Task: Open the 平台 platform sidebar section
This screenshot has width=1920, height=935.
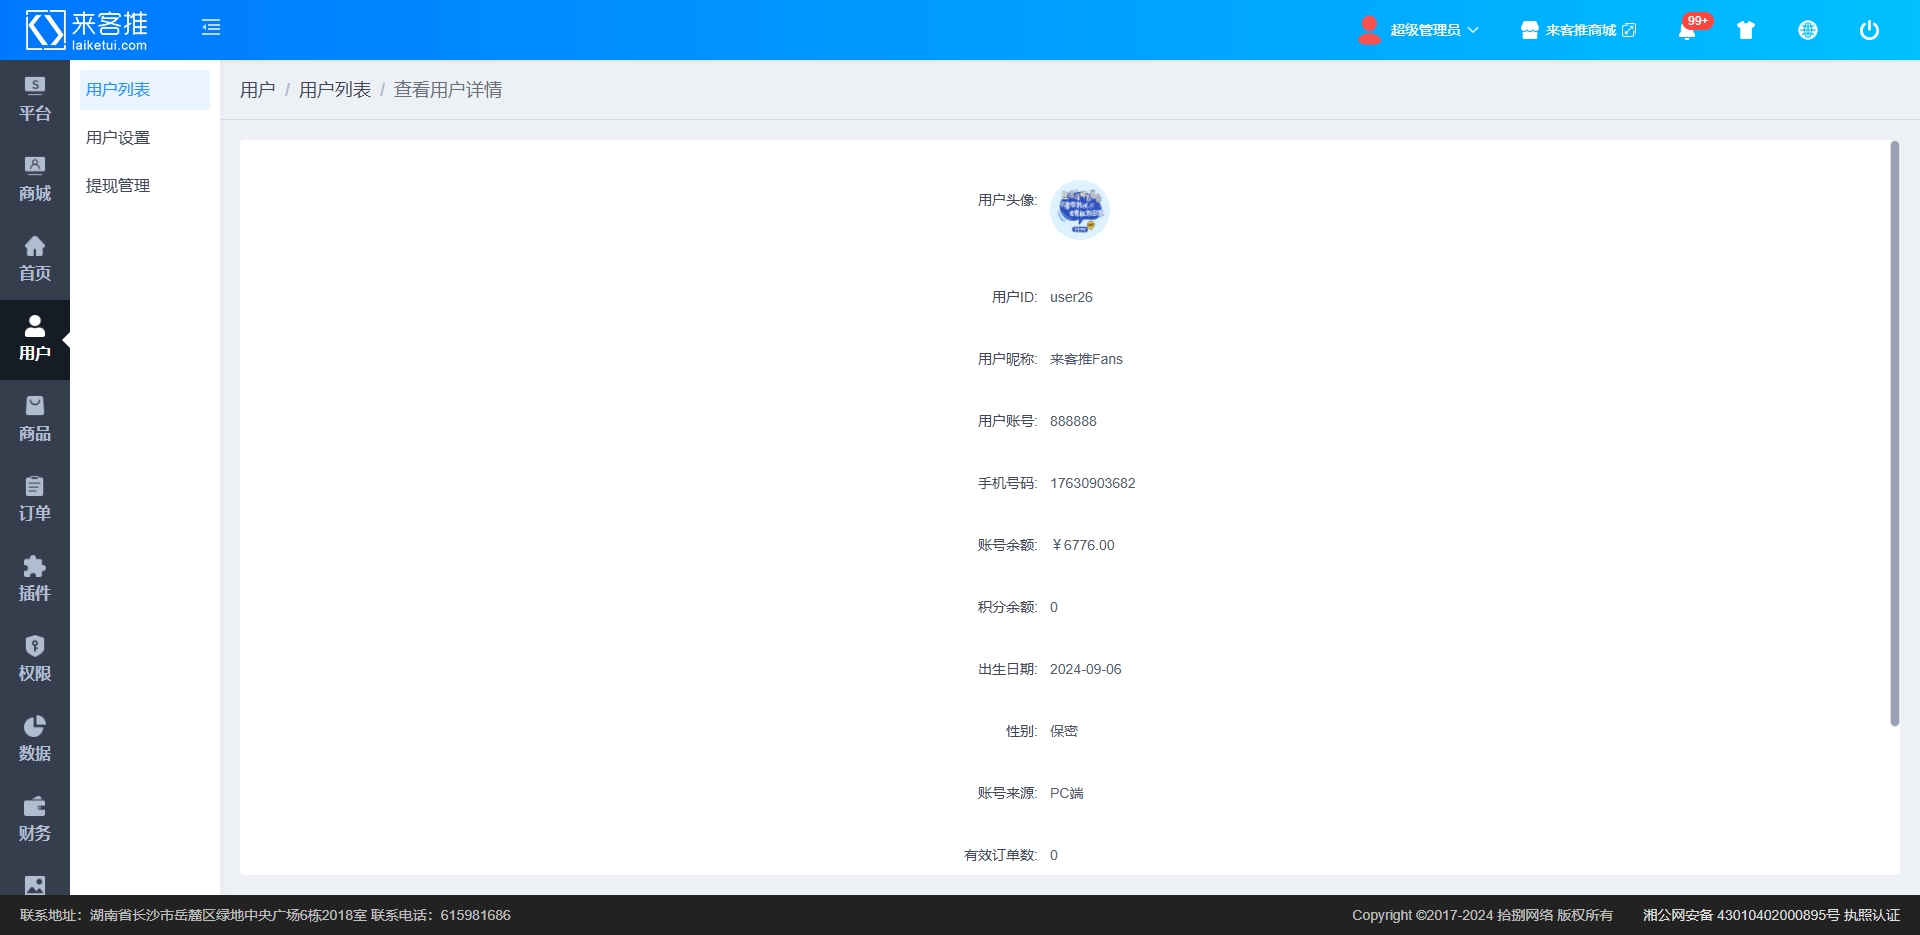Action: (35, 100)
